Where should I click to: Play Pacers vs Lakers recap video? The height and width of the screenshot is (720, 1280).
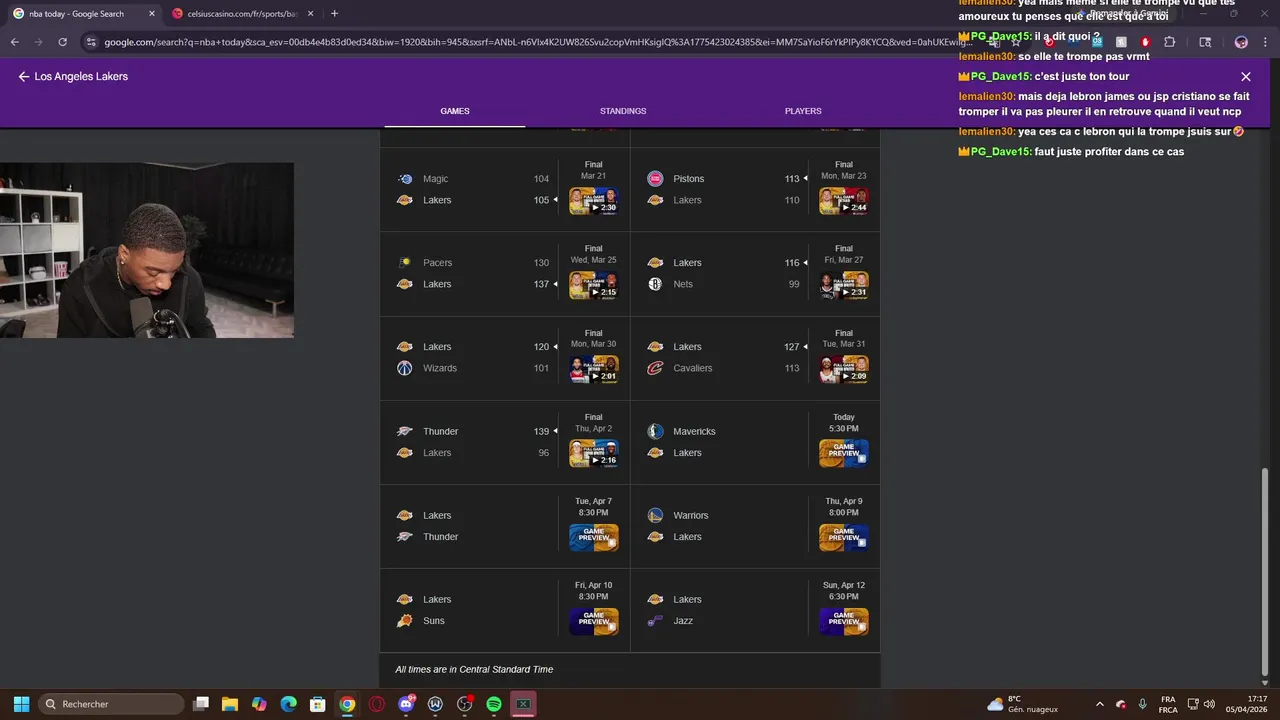tap(594, 285)
